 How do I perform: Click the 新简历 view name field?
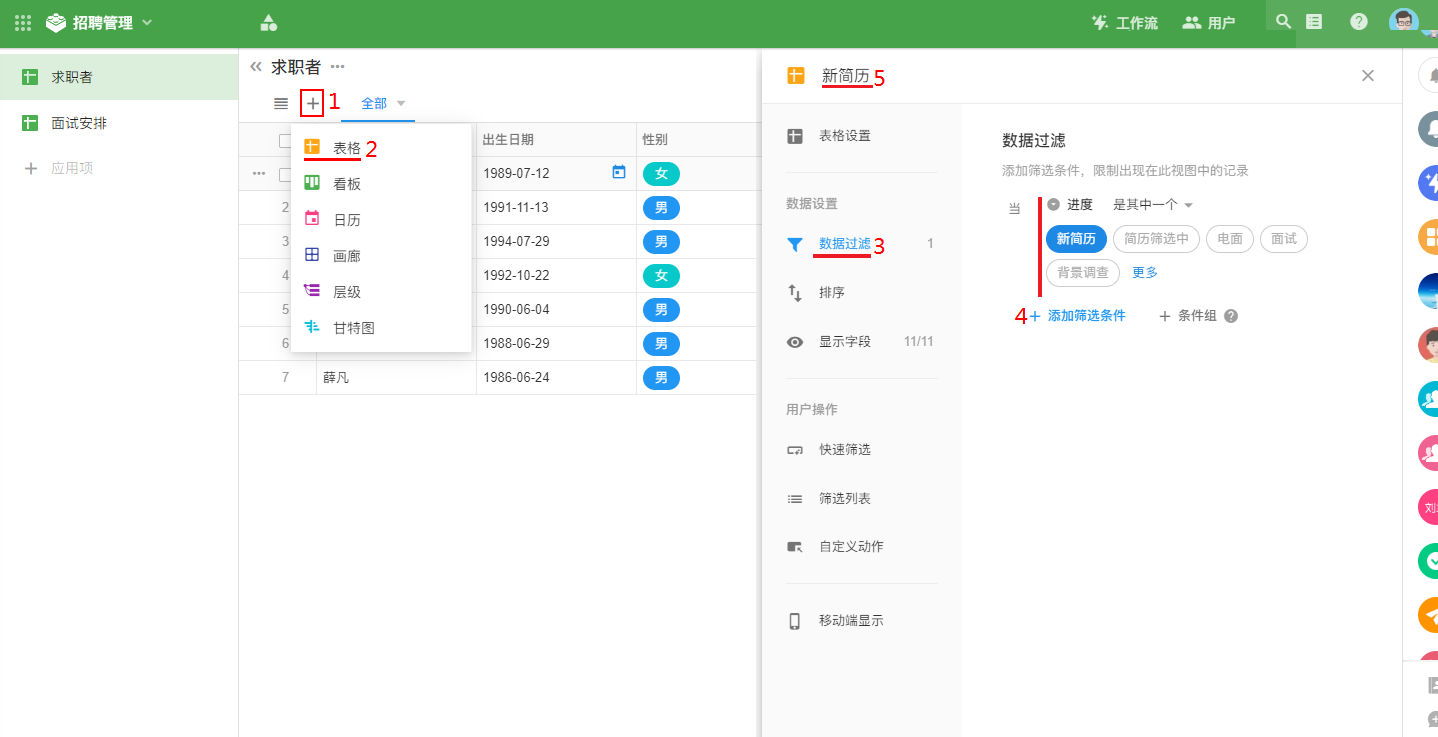click(x=846, y=75)
